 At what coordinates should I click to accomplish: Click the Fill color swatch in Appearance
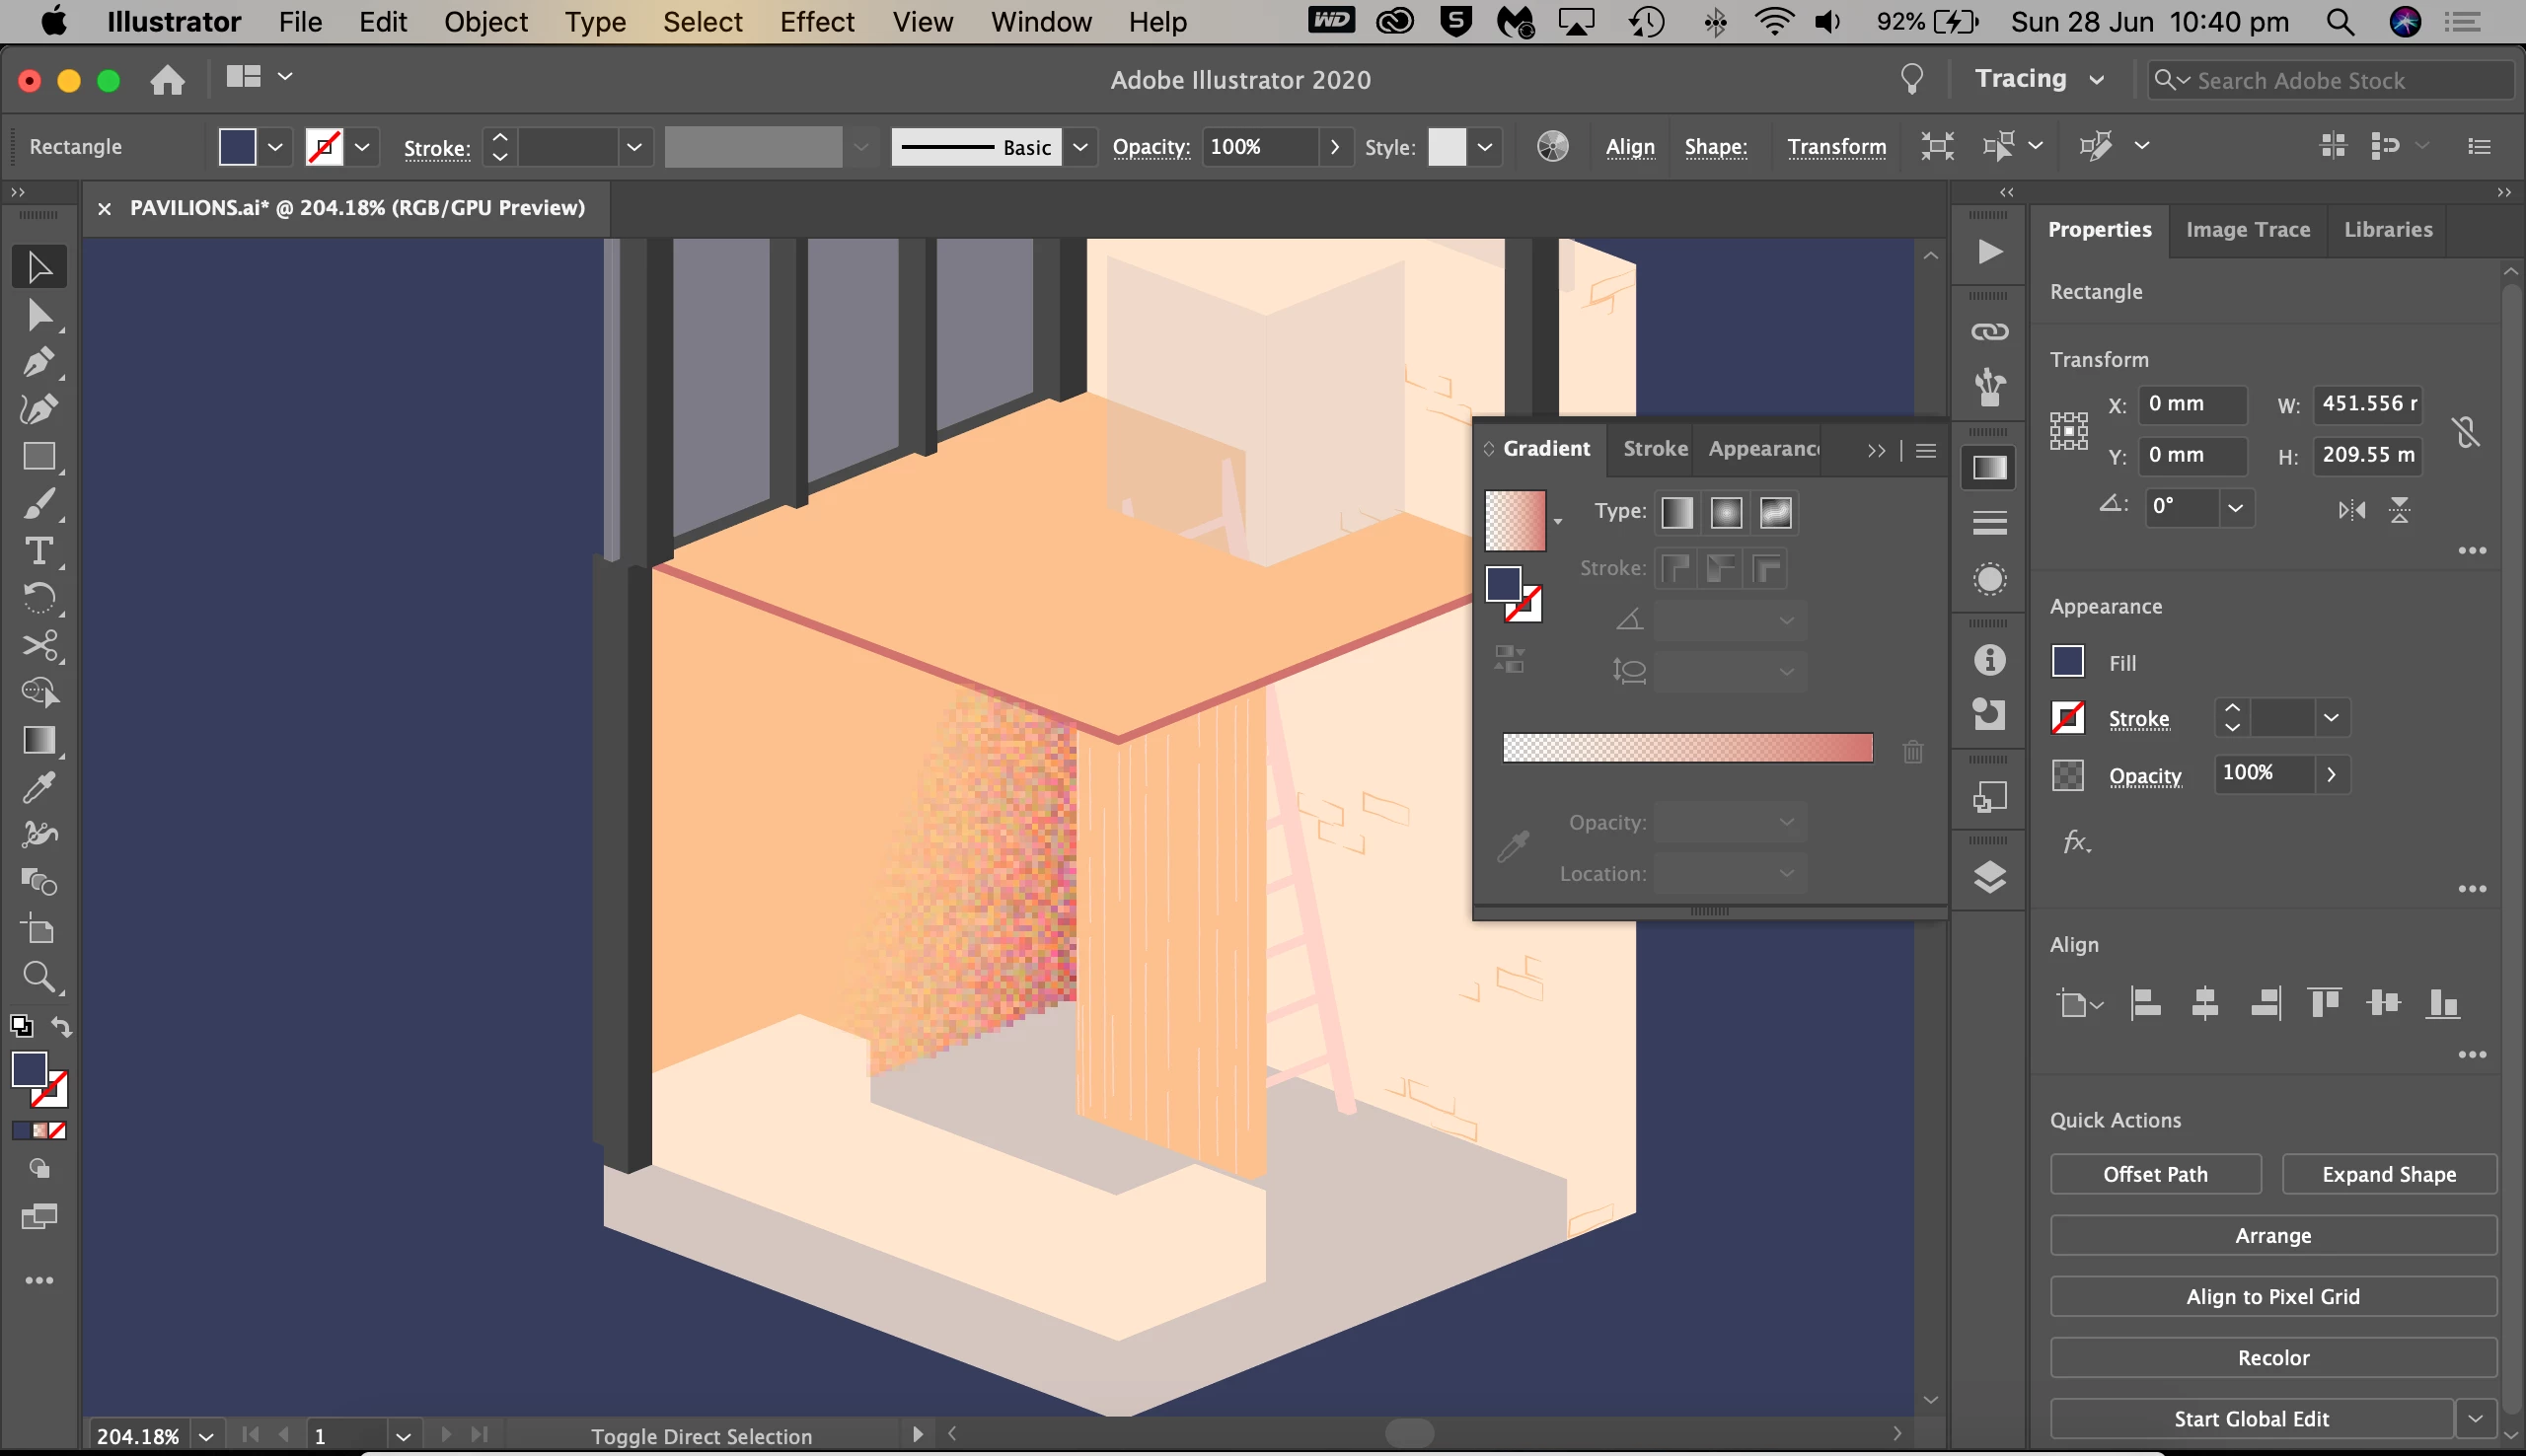coord(2067,662)
